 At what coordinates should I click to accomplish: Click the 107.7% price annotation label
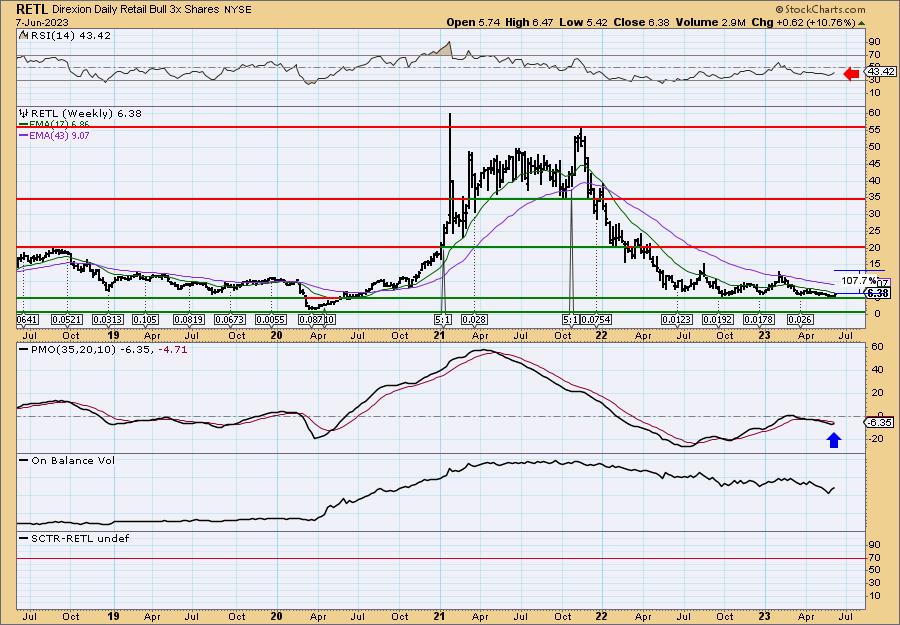click(859, 281)
